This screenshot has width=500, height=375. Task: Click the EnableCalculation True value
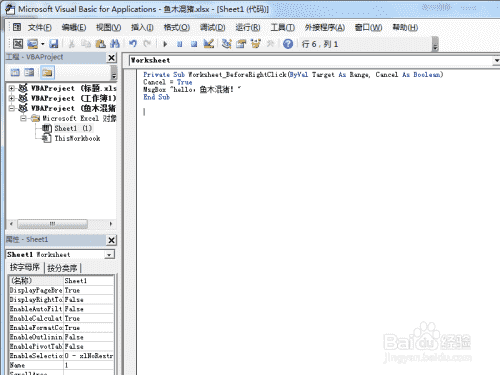89,318
